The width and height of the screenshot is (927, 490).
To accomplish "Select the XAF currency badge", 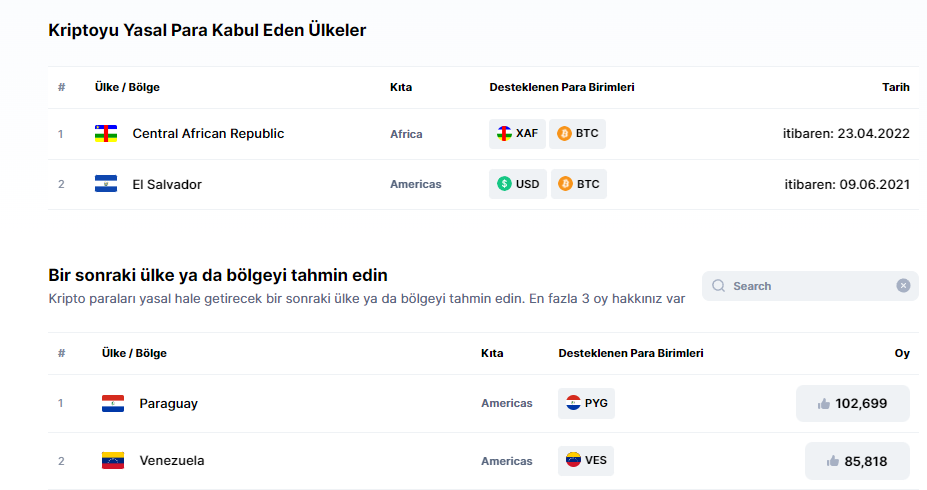I will coord(517,134).
